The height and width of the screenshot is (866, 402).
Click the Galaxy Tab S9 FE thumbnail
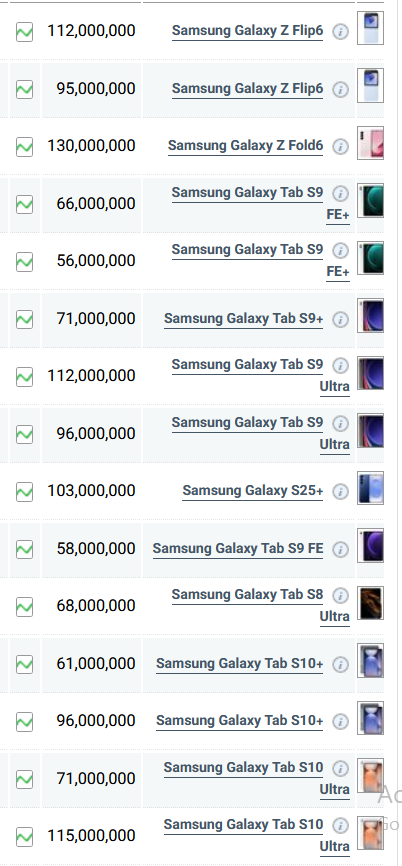click(370, 546)
